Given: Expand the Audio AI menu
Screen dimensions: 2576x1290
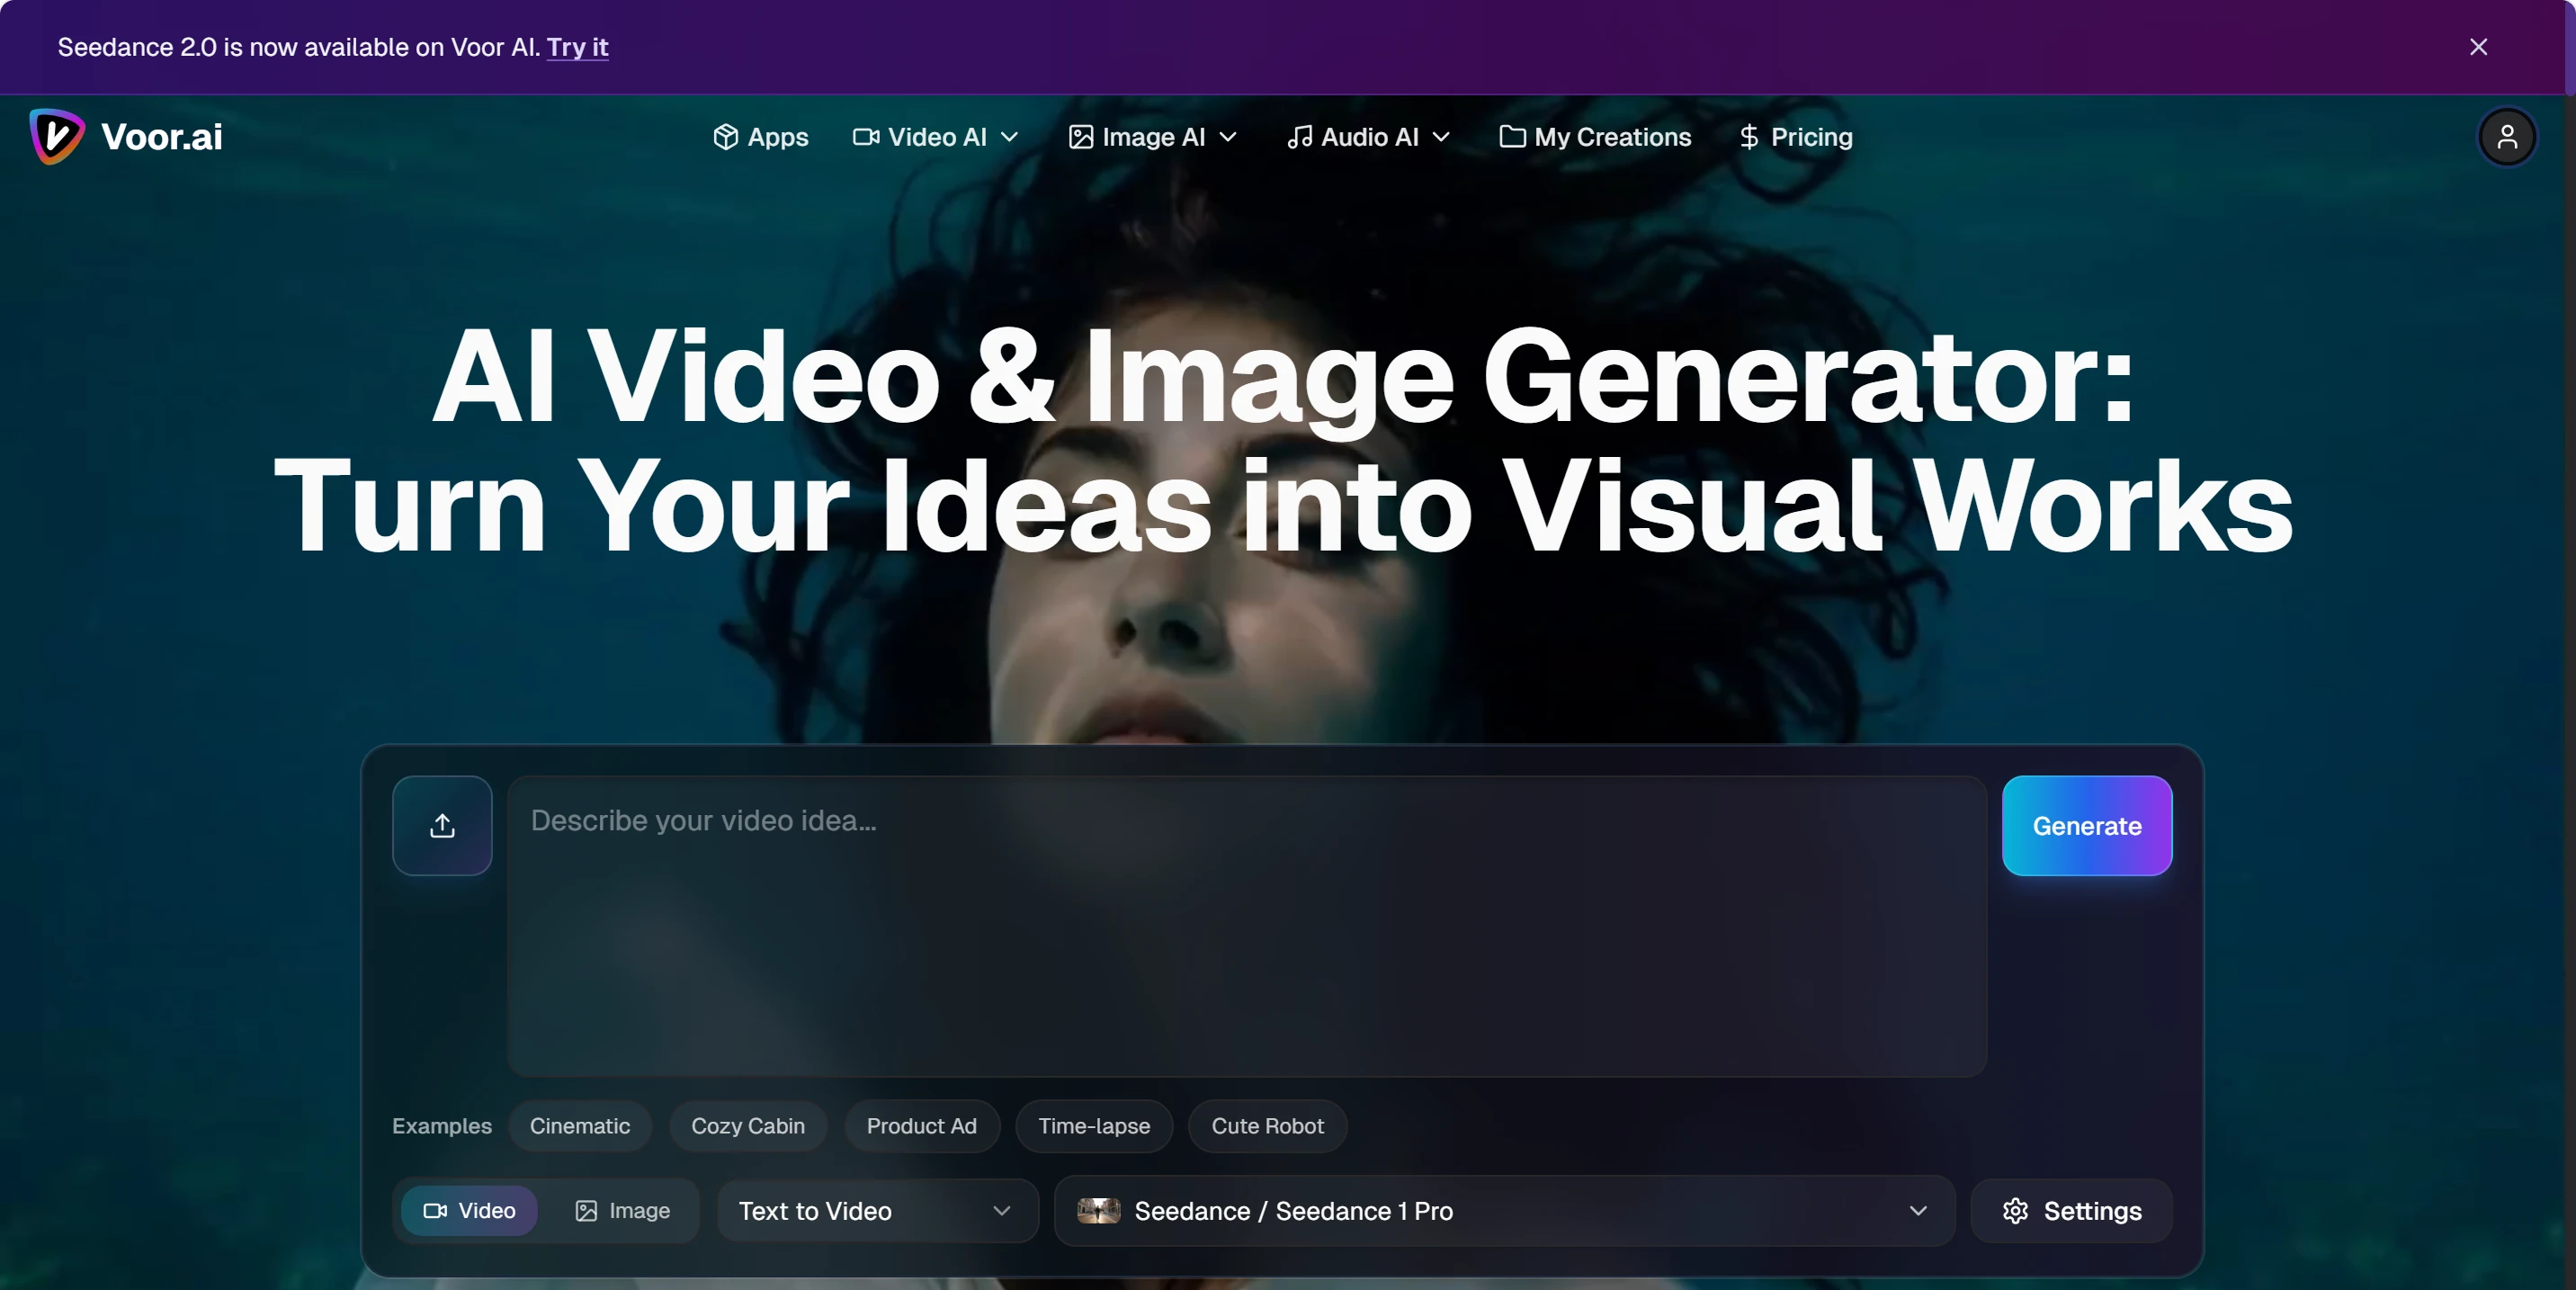Looking at the screenshot, I should point(1368,137).
